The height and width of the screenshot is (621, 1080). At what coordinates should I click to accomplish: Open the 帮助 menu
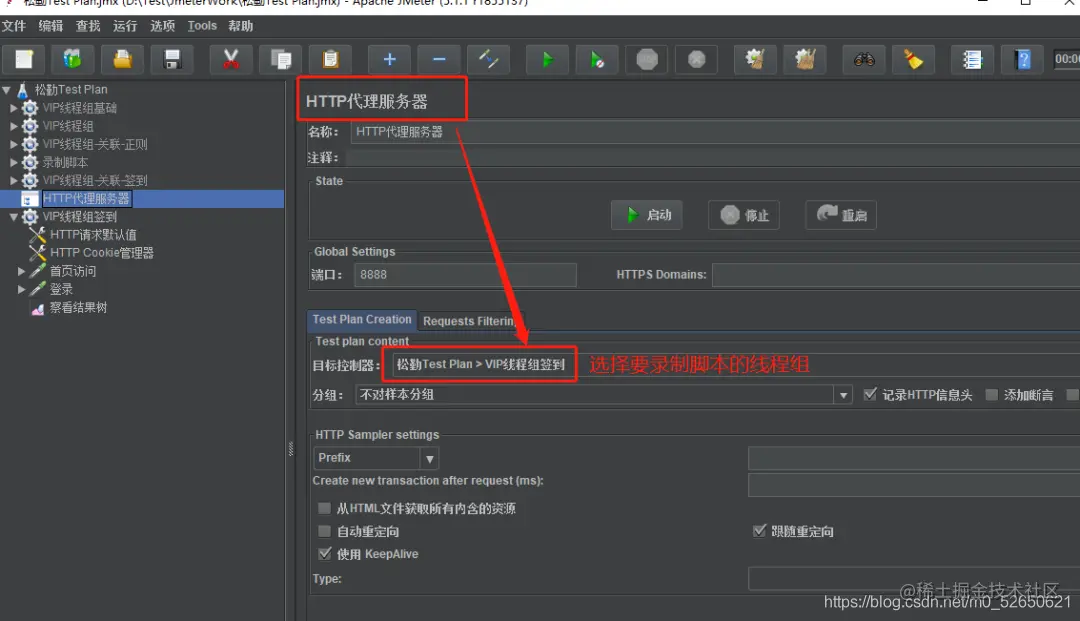tap(240, 26)
